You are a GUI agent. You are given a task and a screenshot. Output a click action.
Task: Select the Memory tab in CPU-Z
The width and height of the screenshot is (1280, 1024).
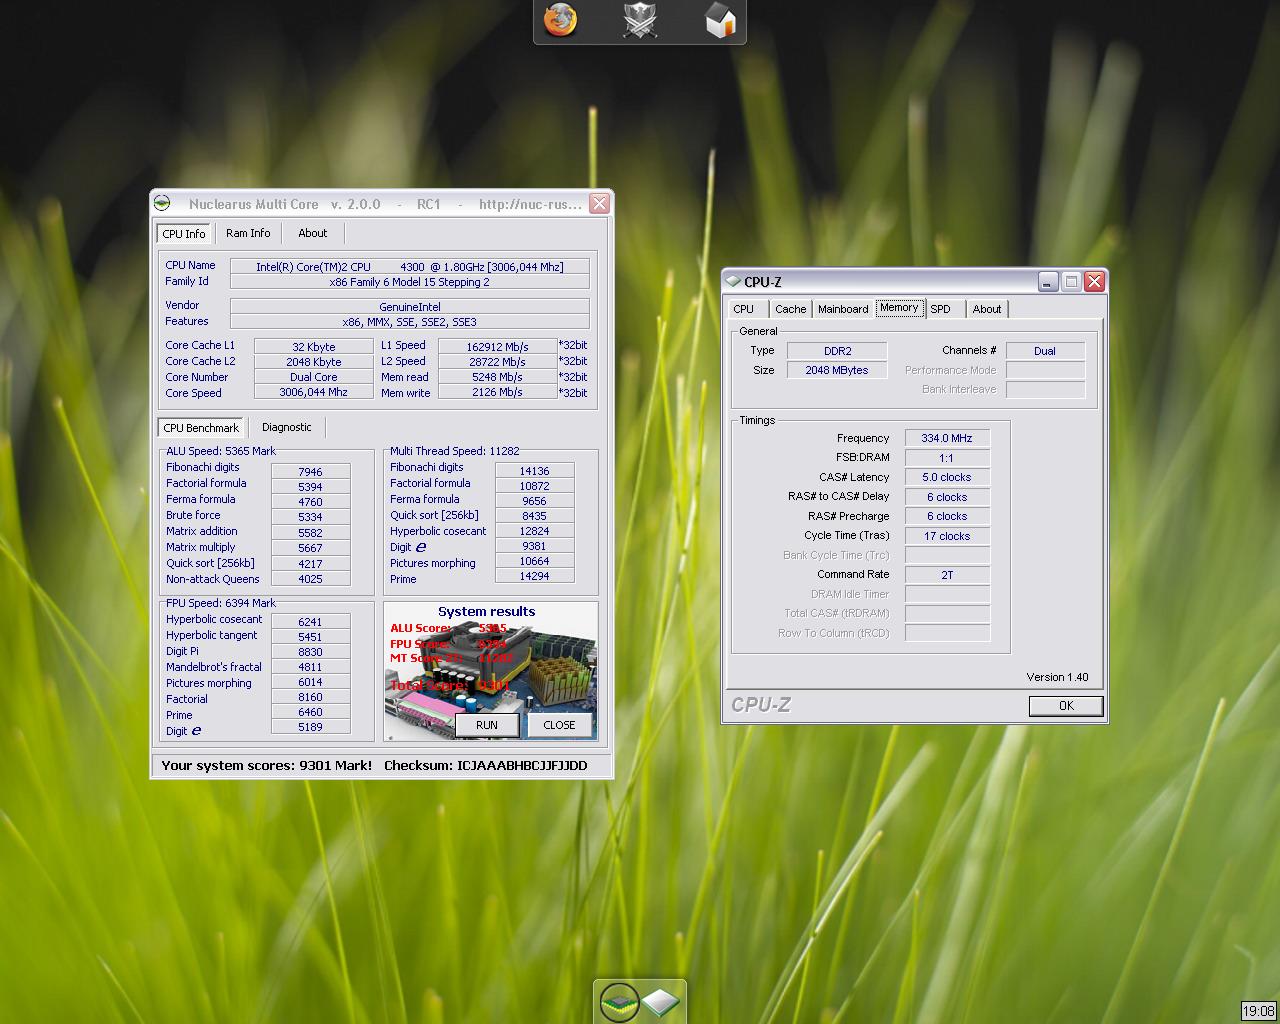899,308
